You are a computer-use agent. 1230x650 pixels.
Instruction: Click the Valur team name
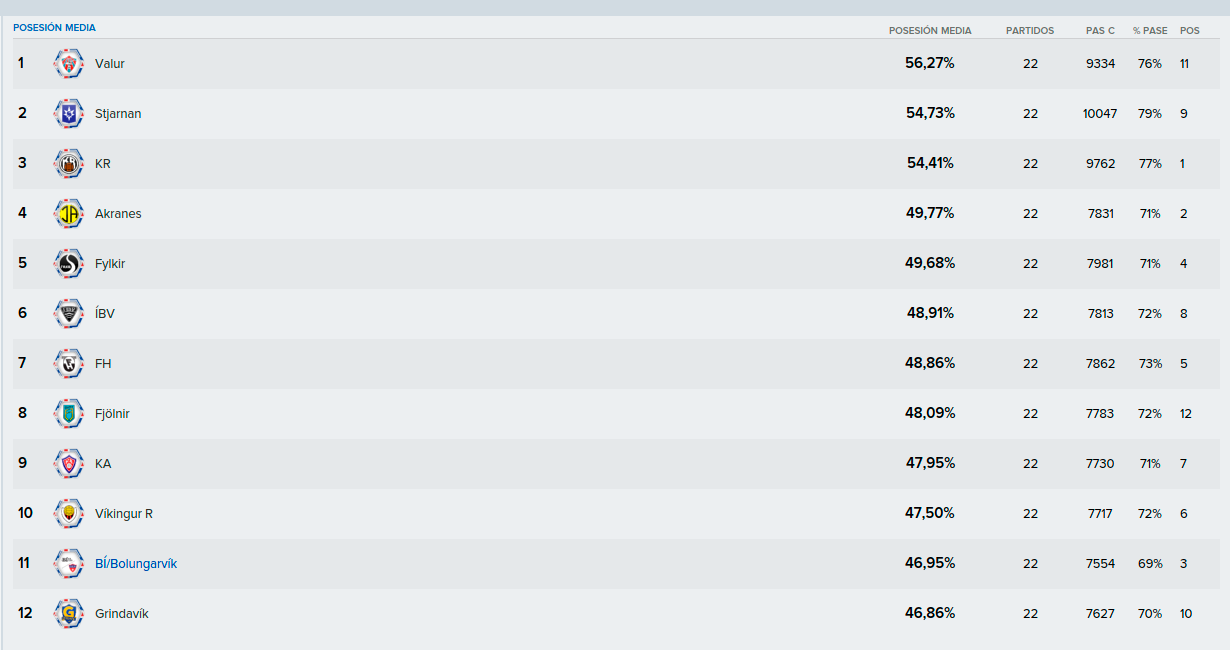tap(110, 64)
